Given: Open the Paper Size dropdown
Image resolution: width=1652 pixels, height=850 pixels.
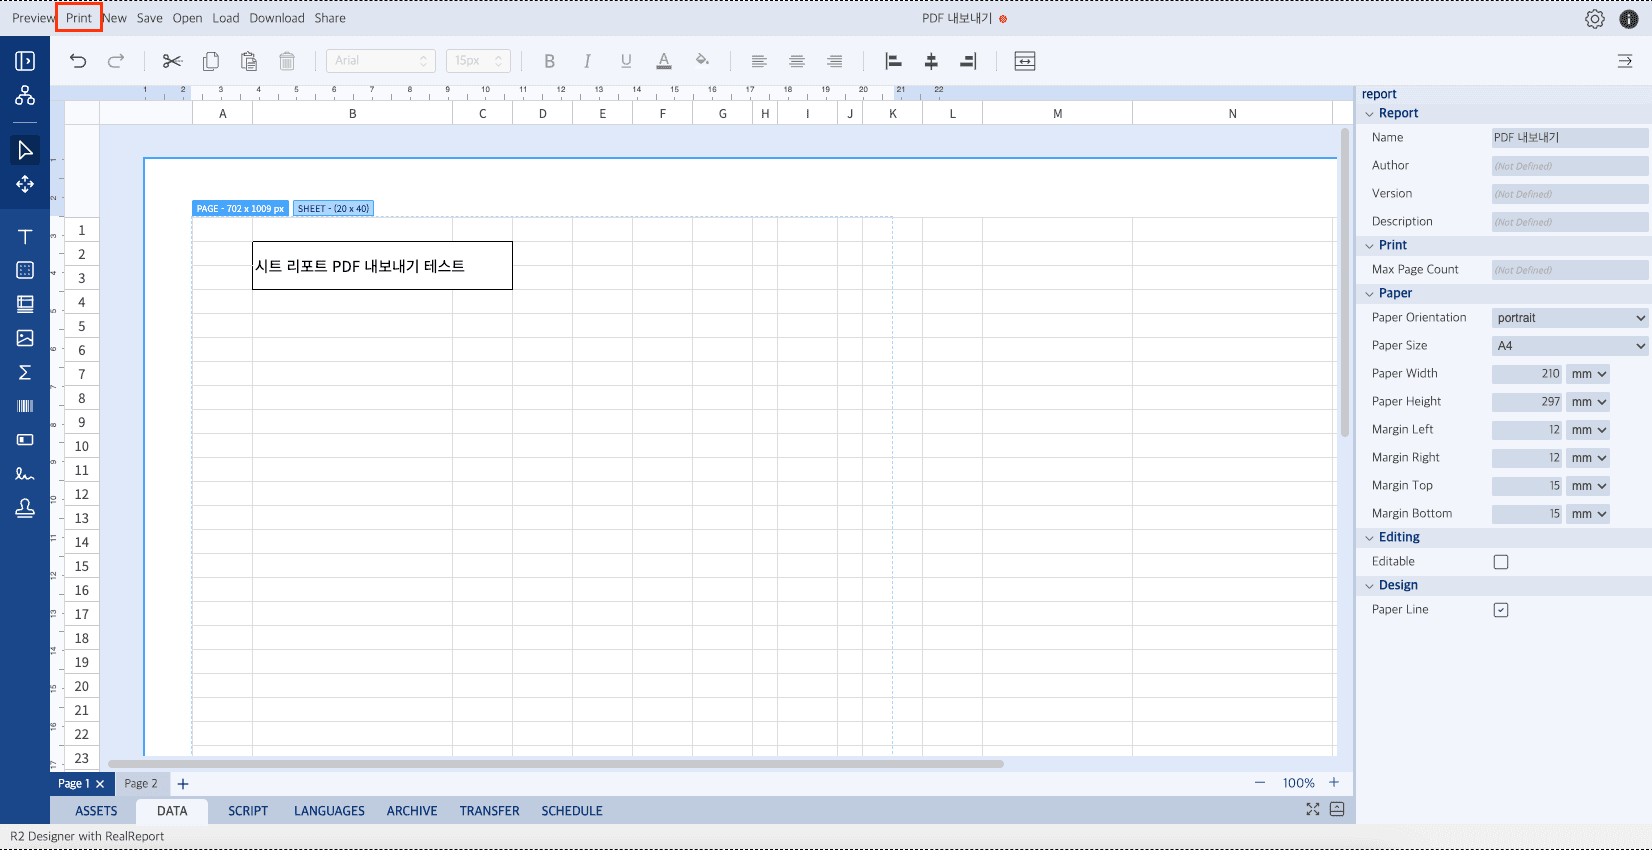Looking at the screenshot, I should pos(1570,346).
